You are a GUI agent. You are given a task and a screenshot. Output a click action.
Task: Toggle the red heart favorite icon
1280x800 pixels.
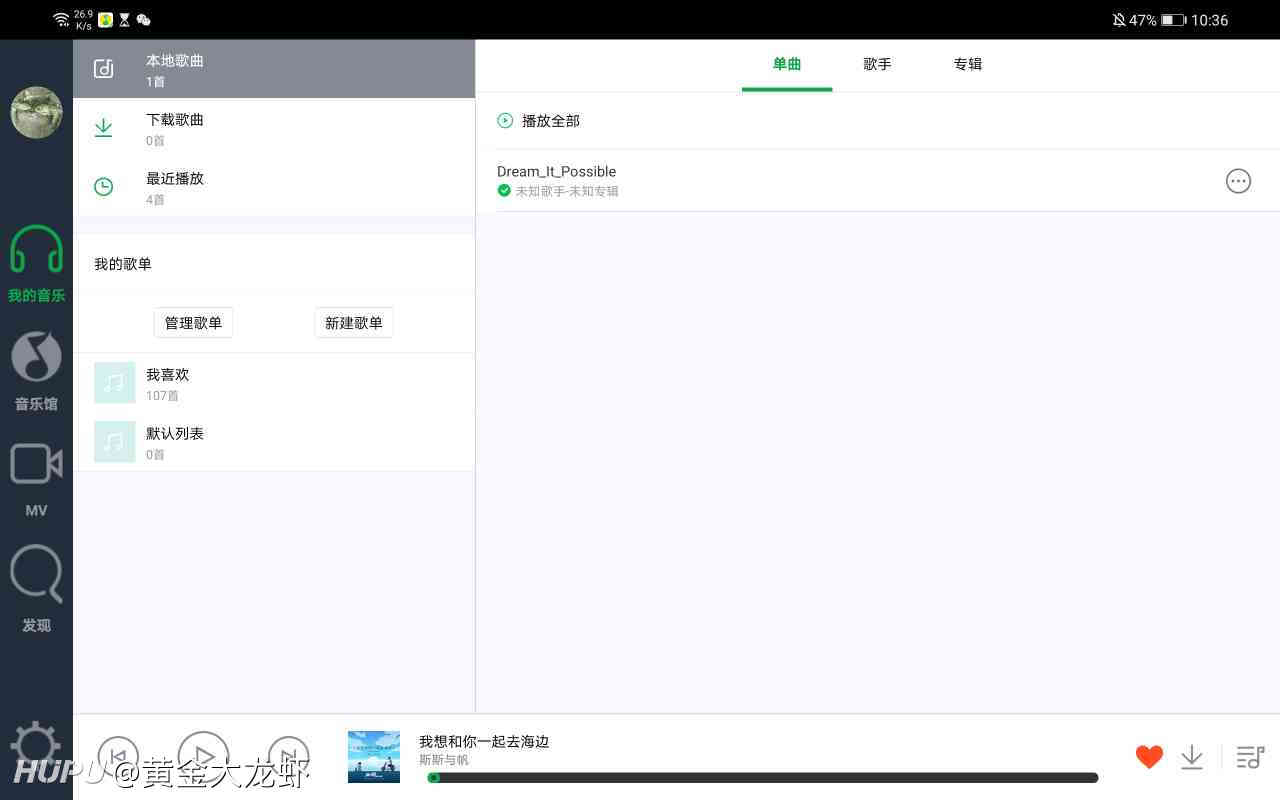[x=1149, y=757]
